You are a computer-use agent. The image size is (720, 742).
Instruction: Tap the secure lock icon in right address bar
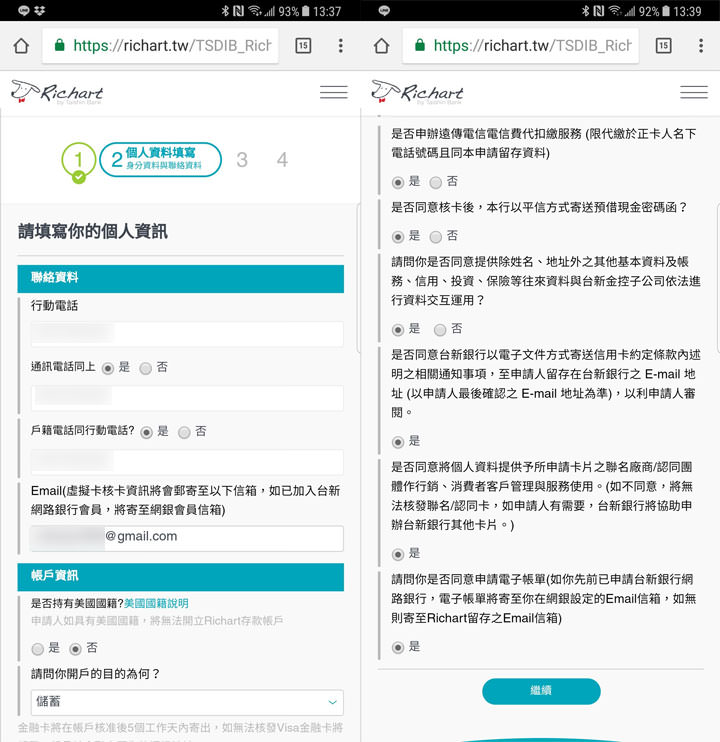[420, 45]
